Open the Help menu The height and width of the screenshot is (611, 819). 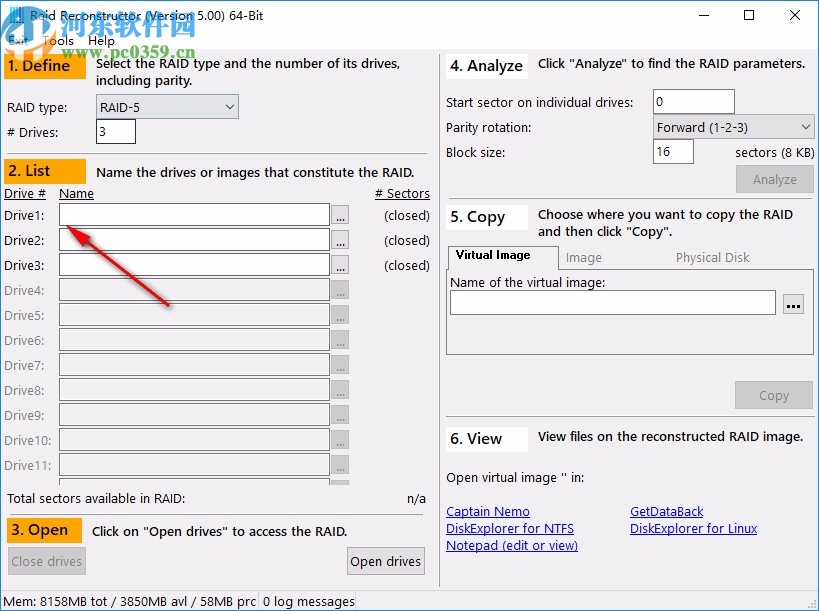(101, 41)
